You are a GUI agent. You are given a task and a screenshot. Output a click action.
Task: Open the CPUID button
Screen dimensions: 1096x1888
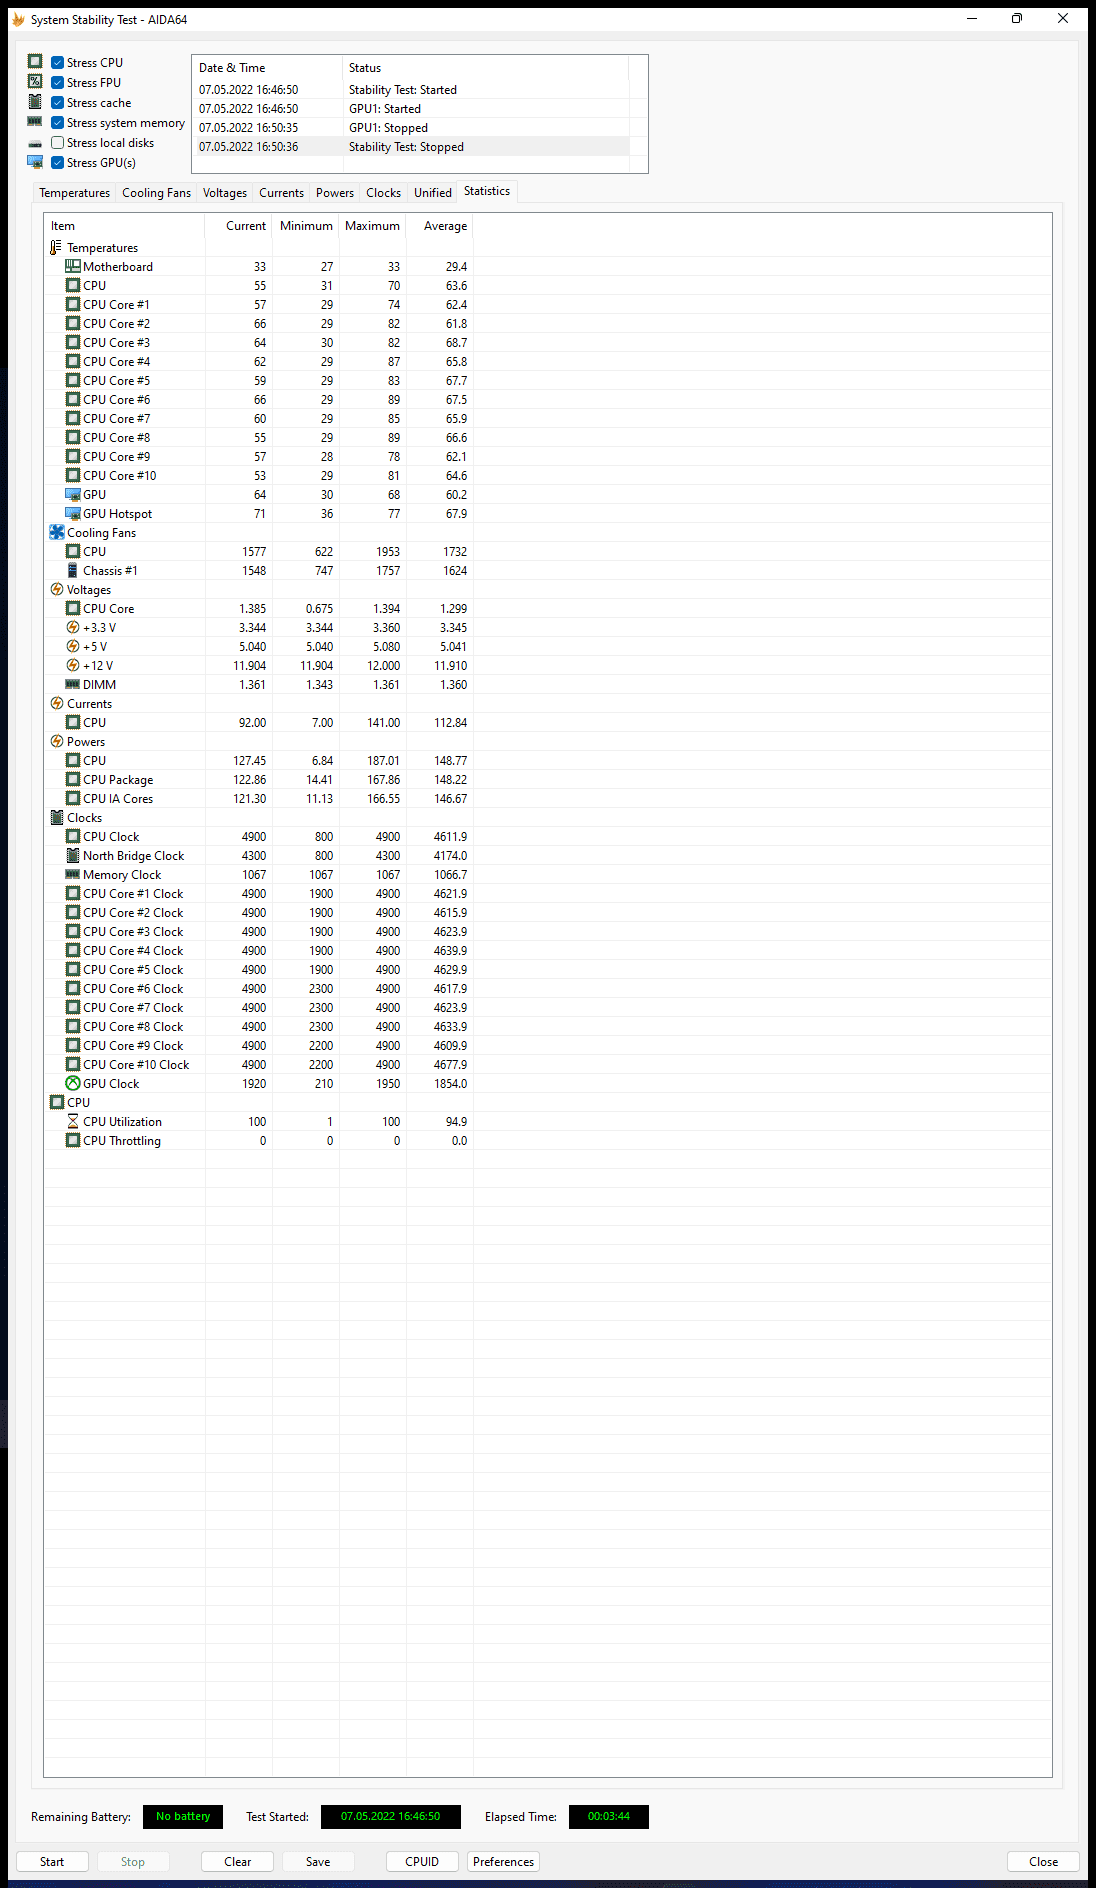click(422, 1861)
